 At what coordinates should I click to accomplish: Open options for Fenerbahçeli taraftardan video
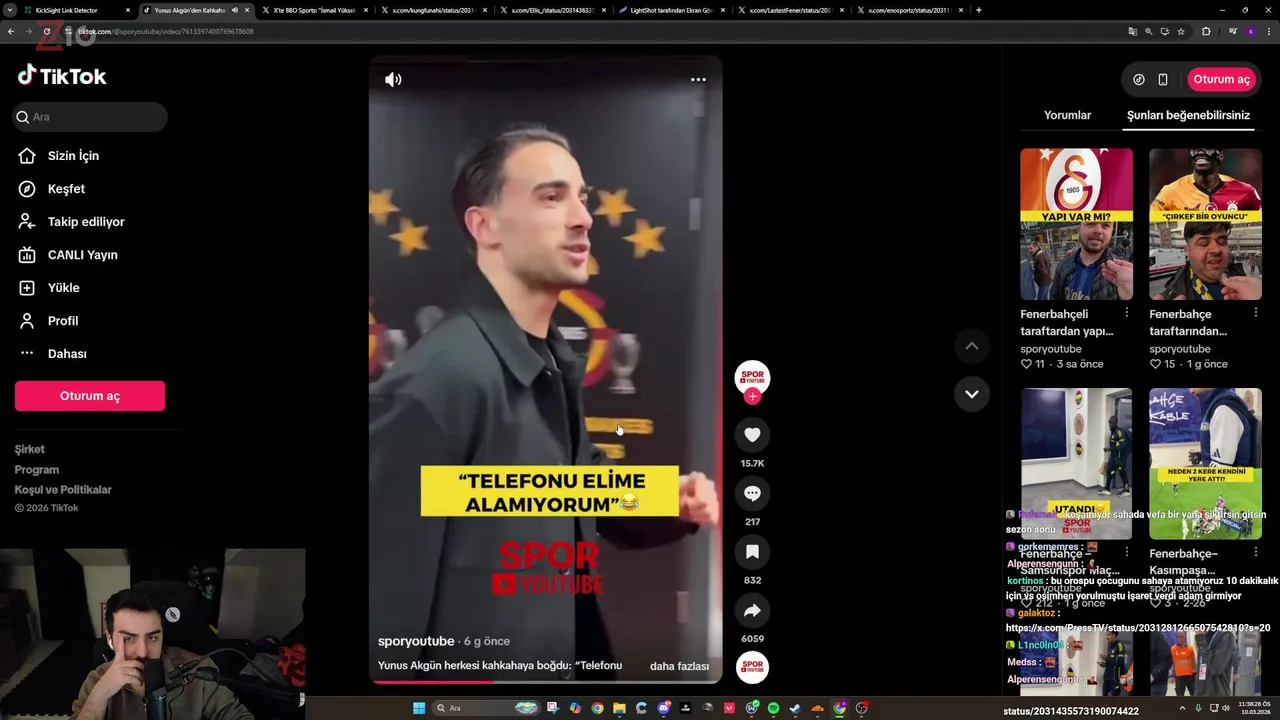click(1127, 313)
